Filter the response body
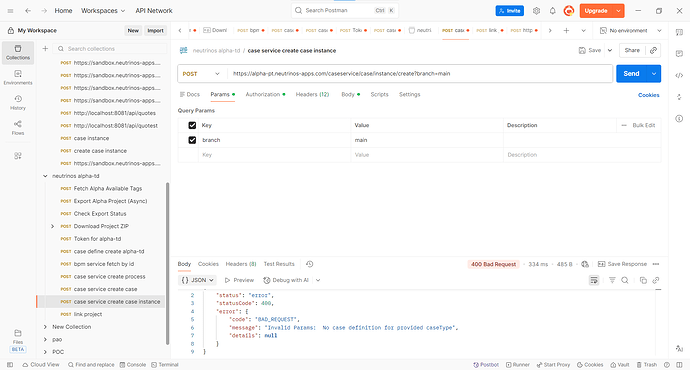This screenshot has height=370, width=690. tap(612, 280)
